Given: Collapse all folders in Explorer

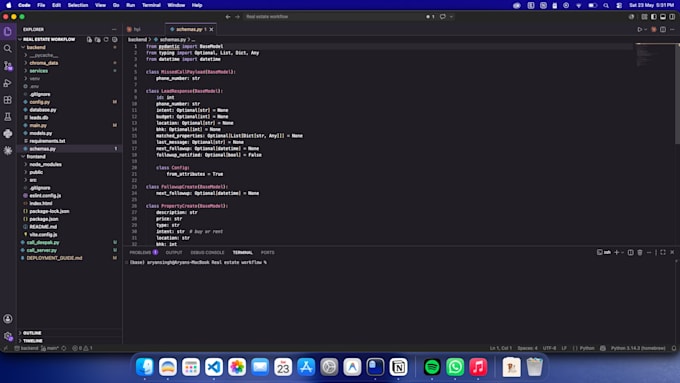Looking at the screenshot, I should coord(114,39).
